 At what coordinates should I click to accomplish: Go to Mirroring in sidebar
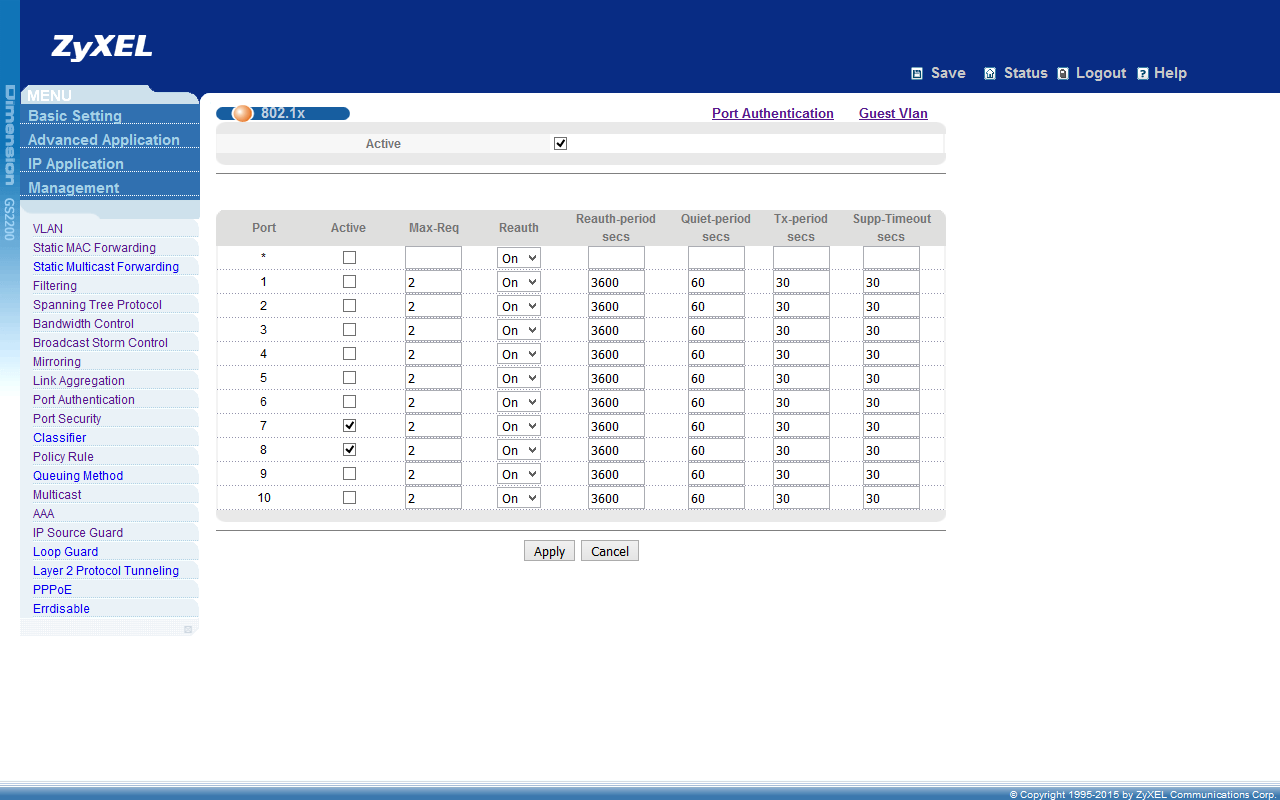click(x=57, y=362)
